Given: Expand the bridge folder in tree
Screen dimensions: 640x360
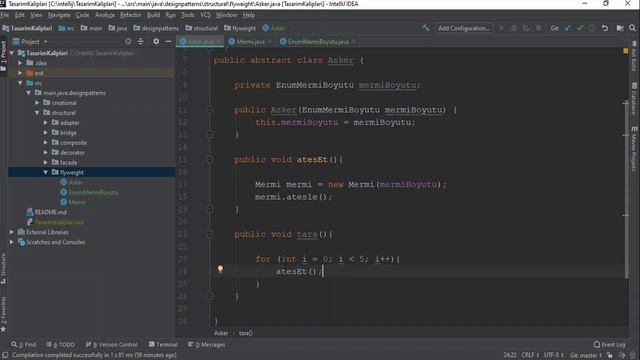Looking at the screenshot, I should coord(46,132).
